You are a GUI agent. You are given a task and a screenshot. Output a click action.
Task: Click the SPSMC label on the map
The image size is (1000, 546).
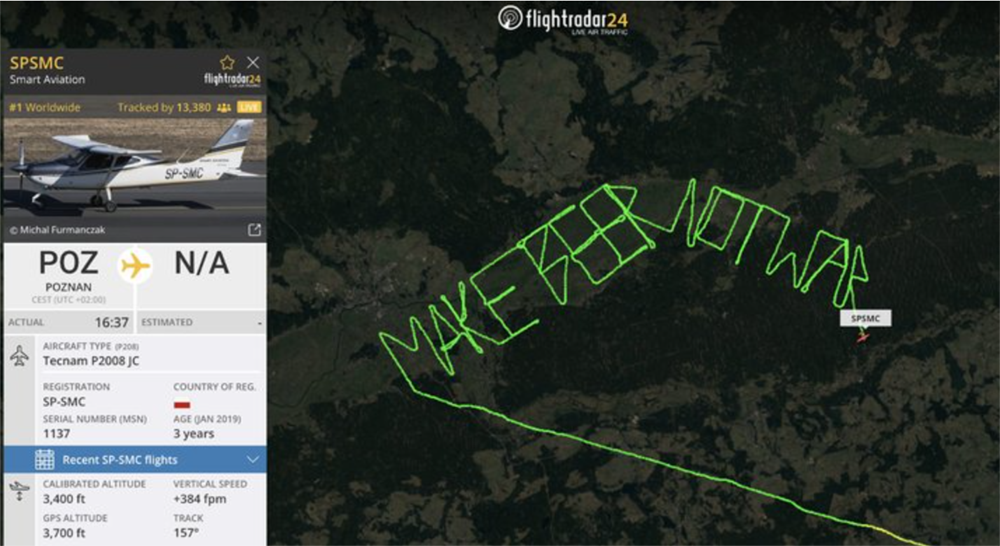(x=865, y=318)
